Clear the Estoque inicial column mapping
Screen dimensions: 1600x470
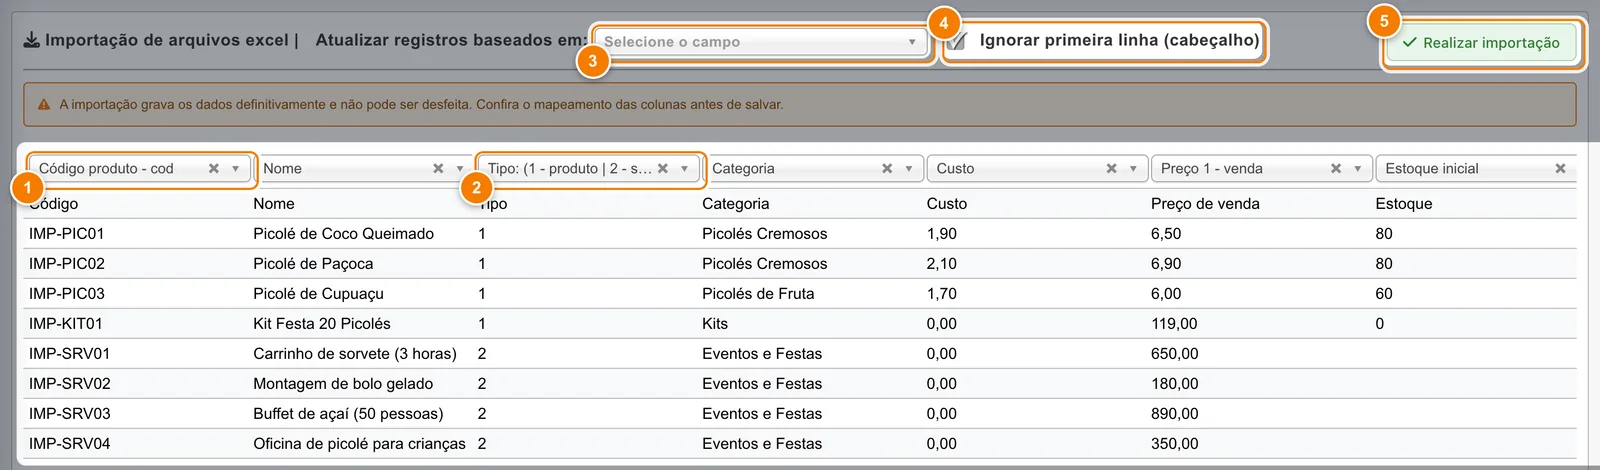coord(1560,169)
